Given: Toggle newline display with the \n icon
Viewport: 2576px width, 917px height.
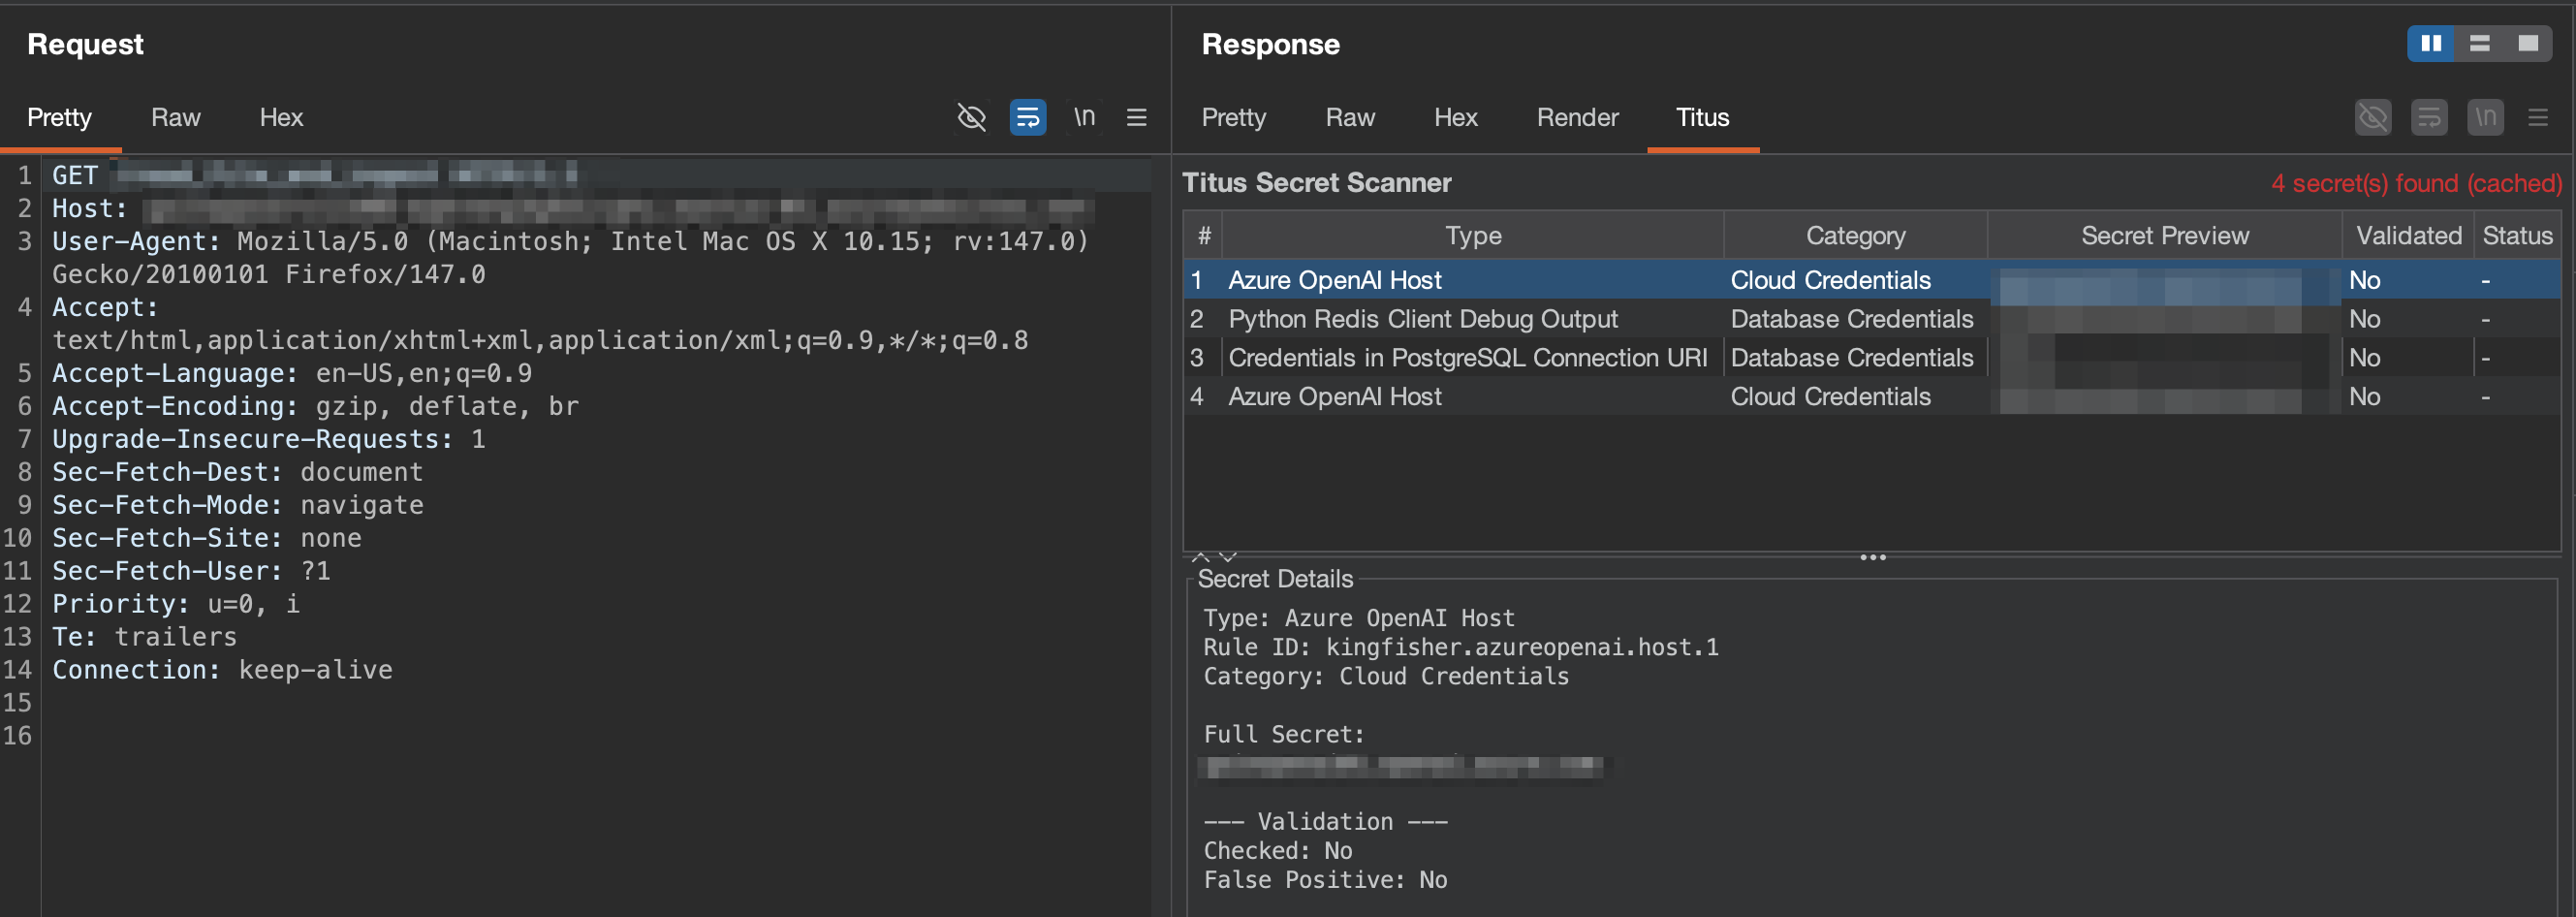Looking at the screenshot, I should (1084, 117).
